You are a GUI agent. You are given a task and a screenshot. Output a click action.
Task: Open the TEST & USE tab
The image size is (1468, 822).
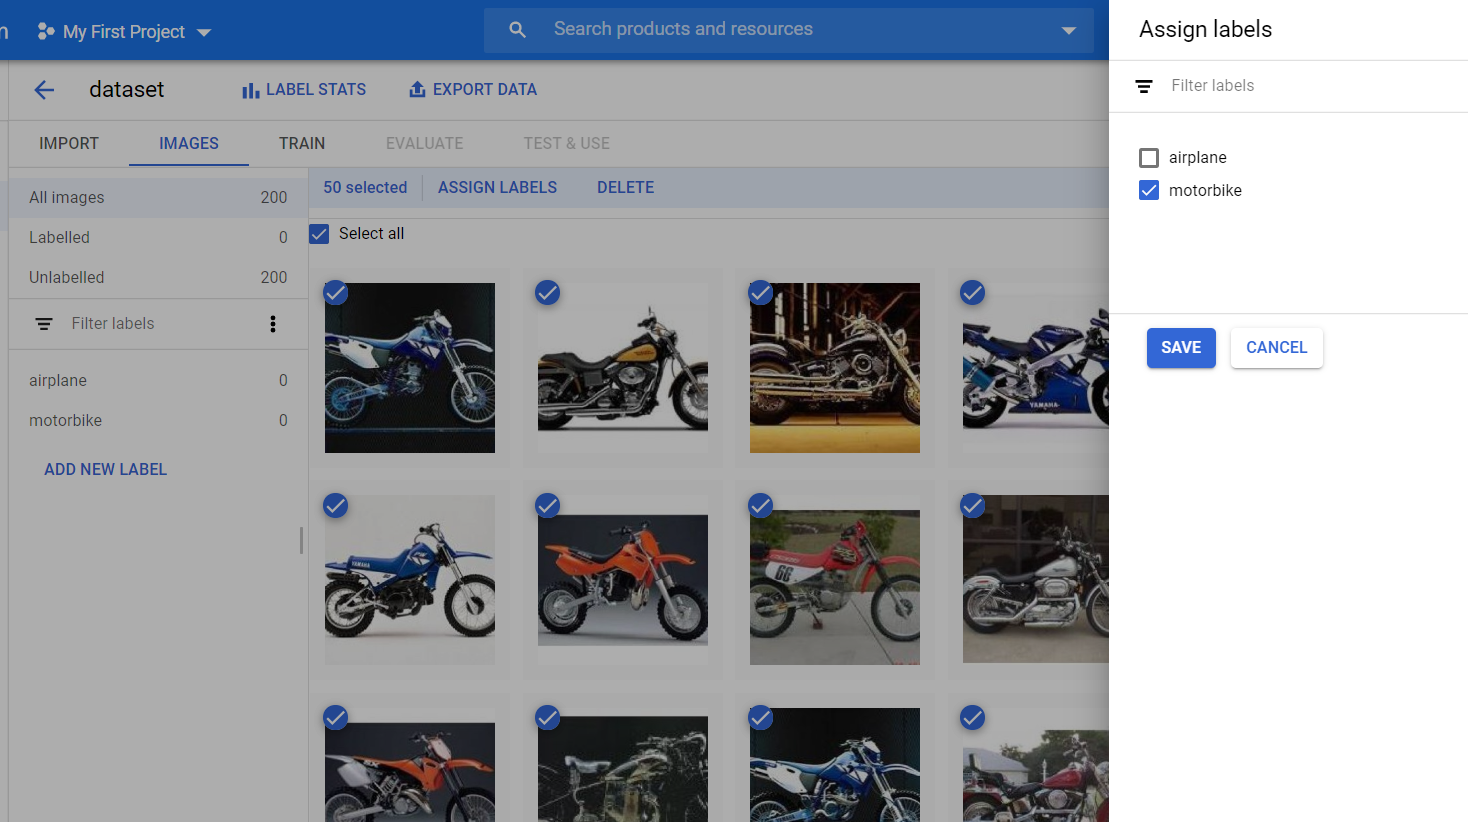567,144
